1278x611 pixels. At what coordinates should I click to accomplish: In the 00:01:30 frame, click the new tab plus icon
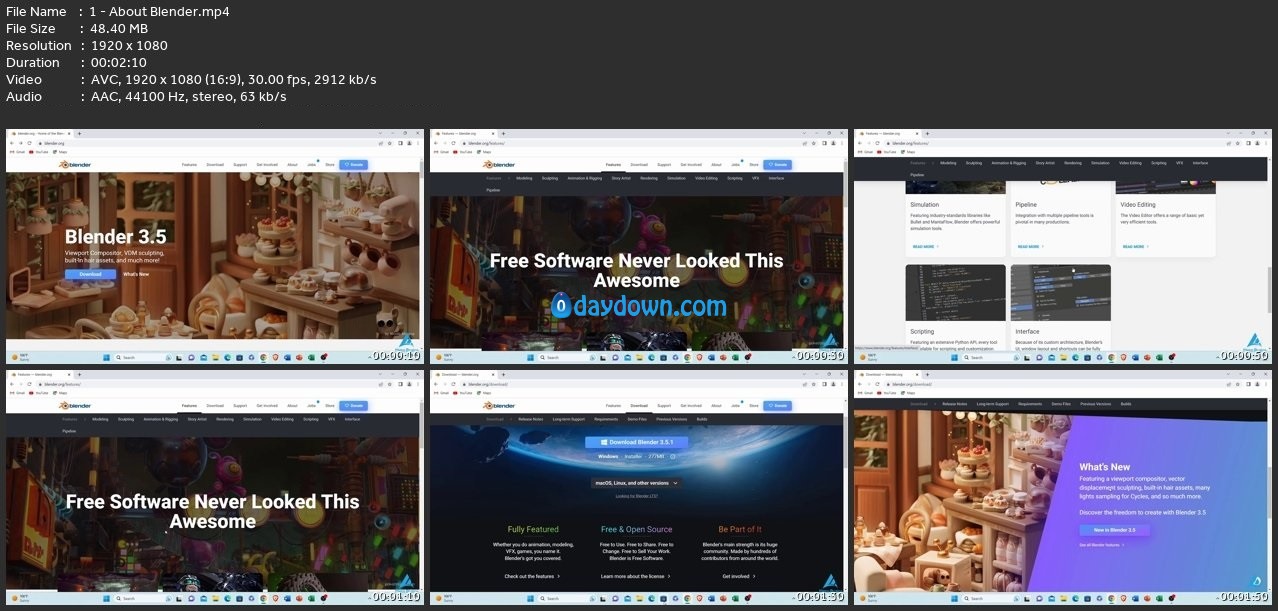pos(504,374)
